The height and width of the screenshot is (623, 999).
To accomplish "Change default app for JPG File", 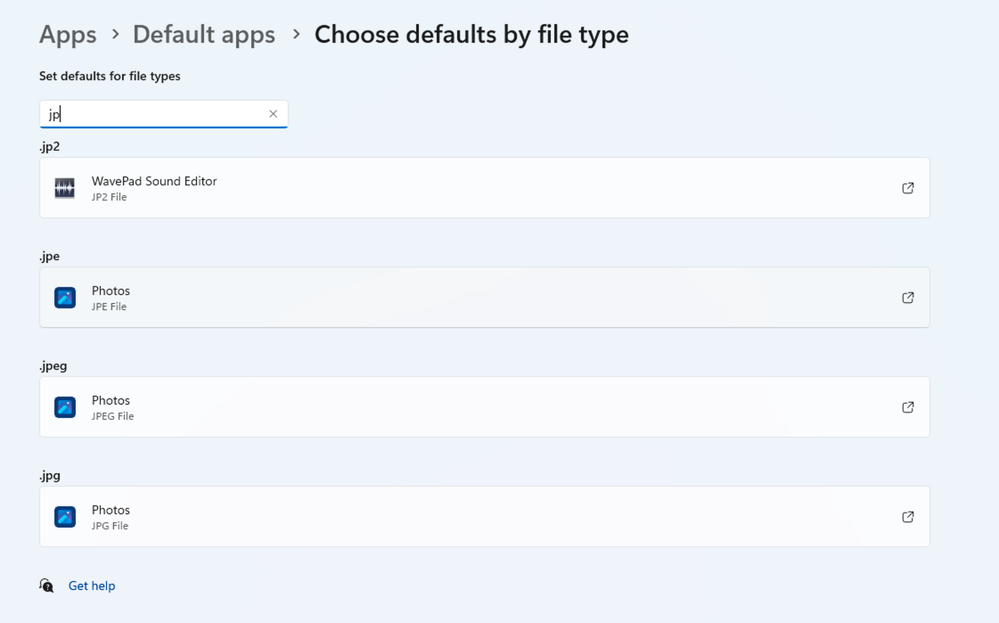I will coord(484,517).
